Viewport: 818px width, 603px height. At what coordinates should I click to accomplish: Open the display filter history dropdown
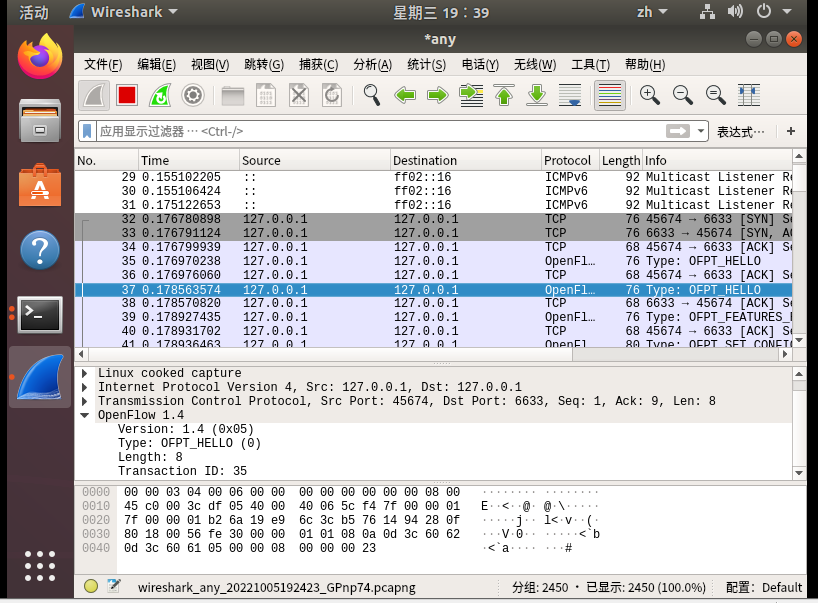tap(701, 131)
